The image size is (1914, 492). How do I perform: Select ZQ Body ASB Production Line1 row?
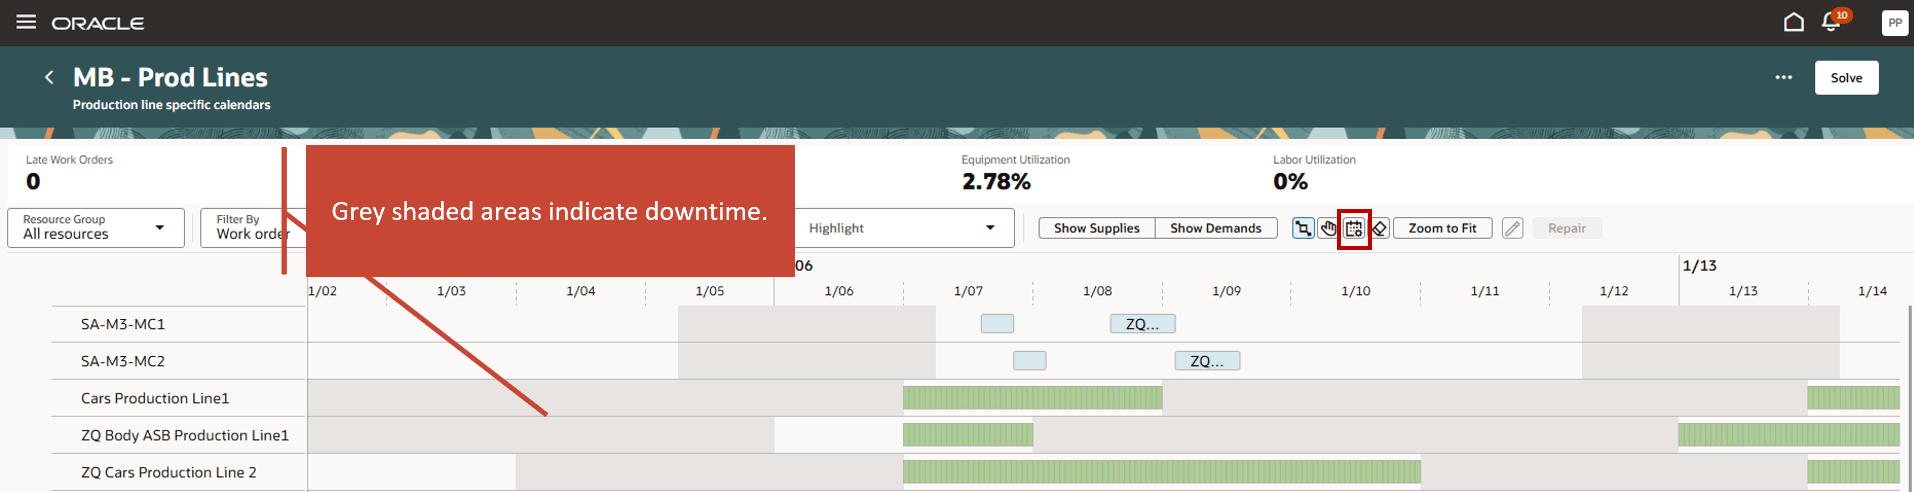[x=178, y=435]
